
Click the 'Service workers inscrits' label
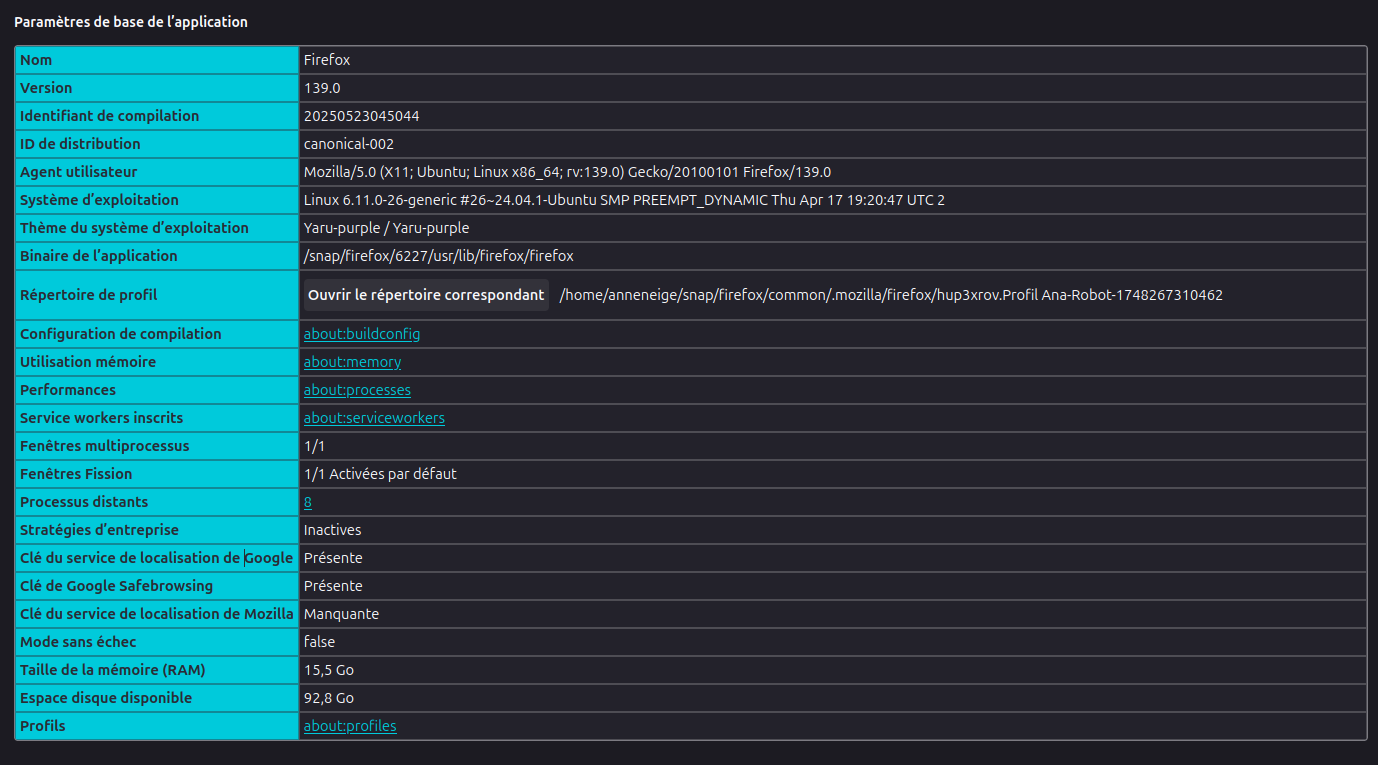[102, 418]
